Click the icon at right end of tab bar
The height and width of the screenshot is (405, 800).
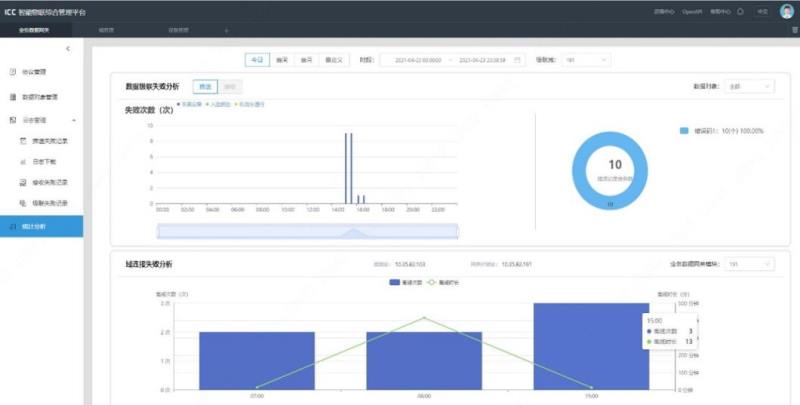point(795,30)
